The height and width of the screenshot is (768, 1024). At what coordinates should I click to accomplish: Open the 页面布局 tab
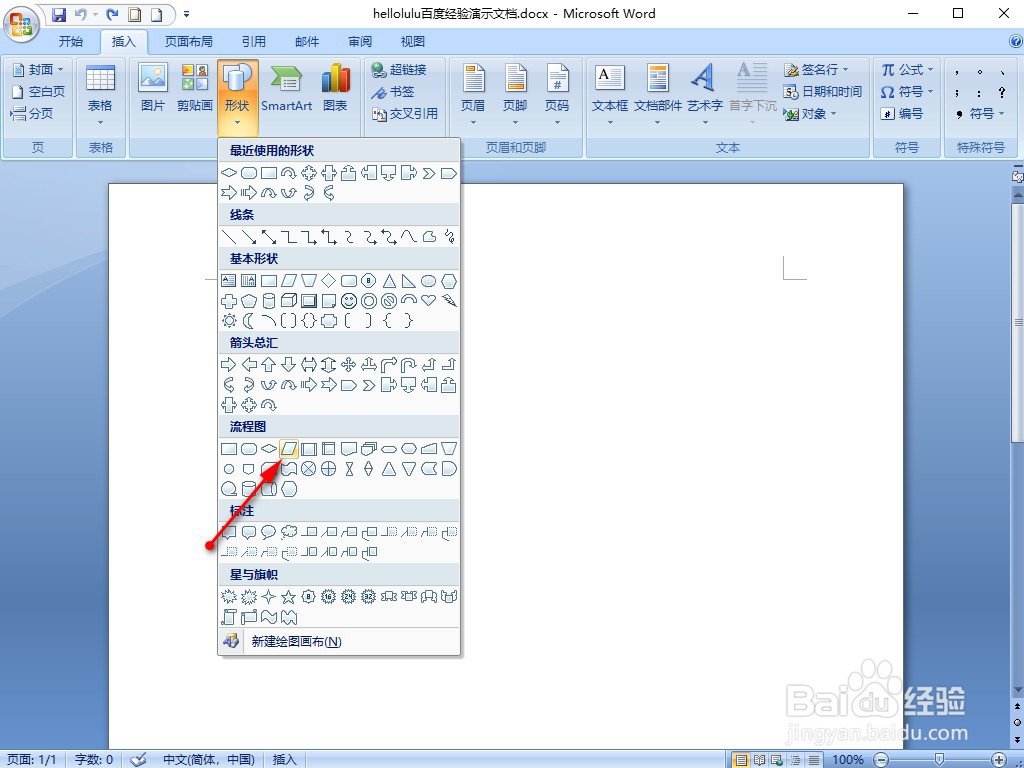coord(189,42)
